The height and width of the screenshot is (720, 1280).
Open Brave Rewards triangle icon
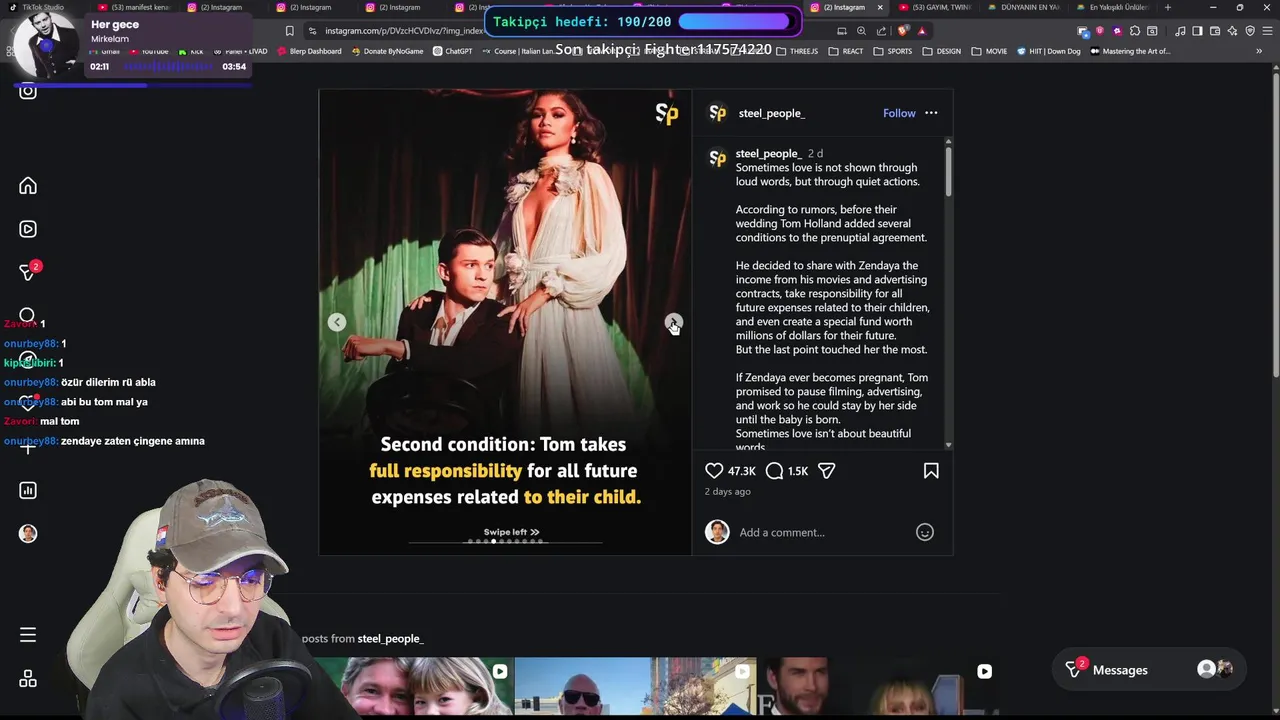[x=922, y=31]
